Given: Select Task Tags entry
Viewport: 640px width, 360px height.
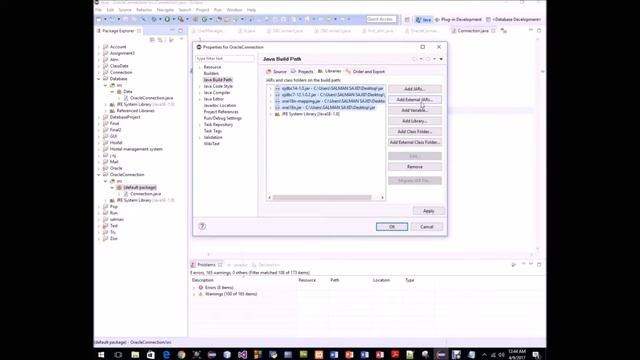Looking at the screenshot, I should (x=213, y=131).
